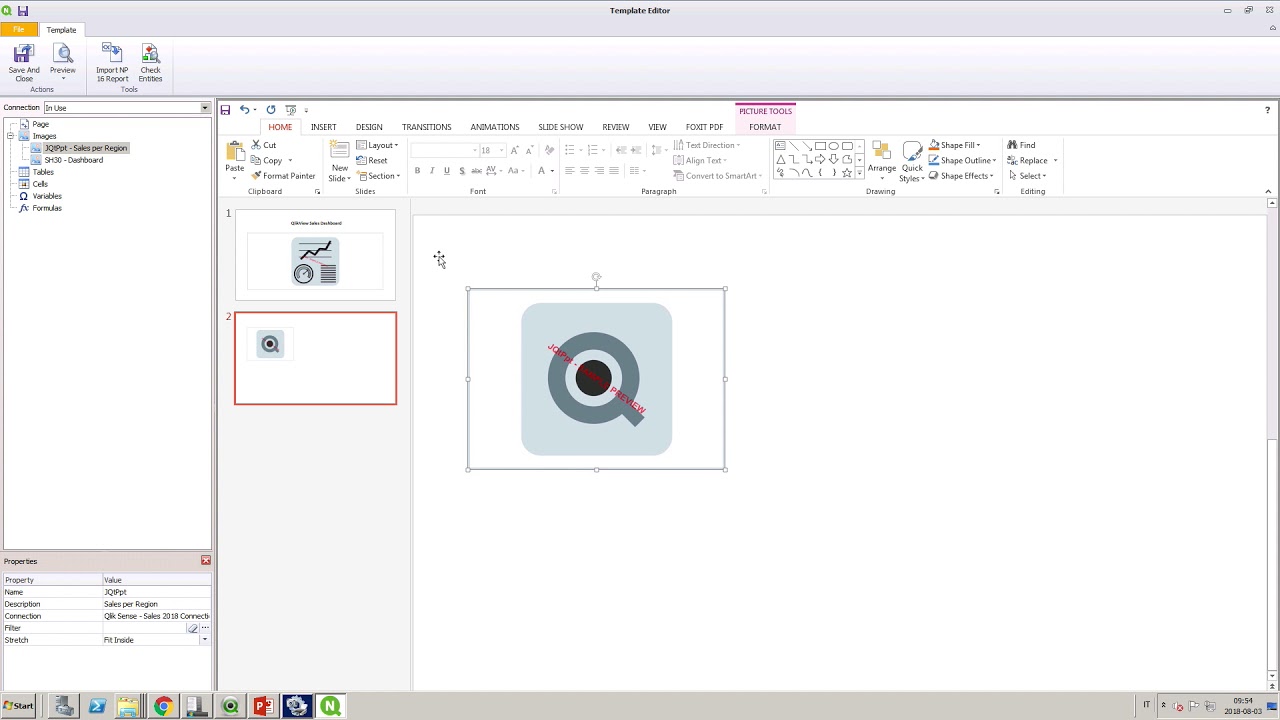The height and width of the screenshot is (720, 1280).
Task: Clear the Filter using eraser icon
Action: (193, 628)
